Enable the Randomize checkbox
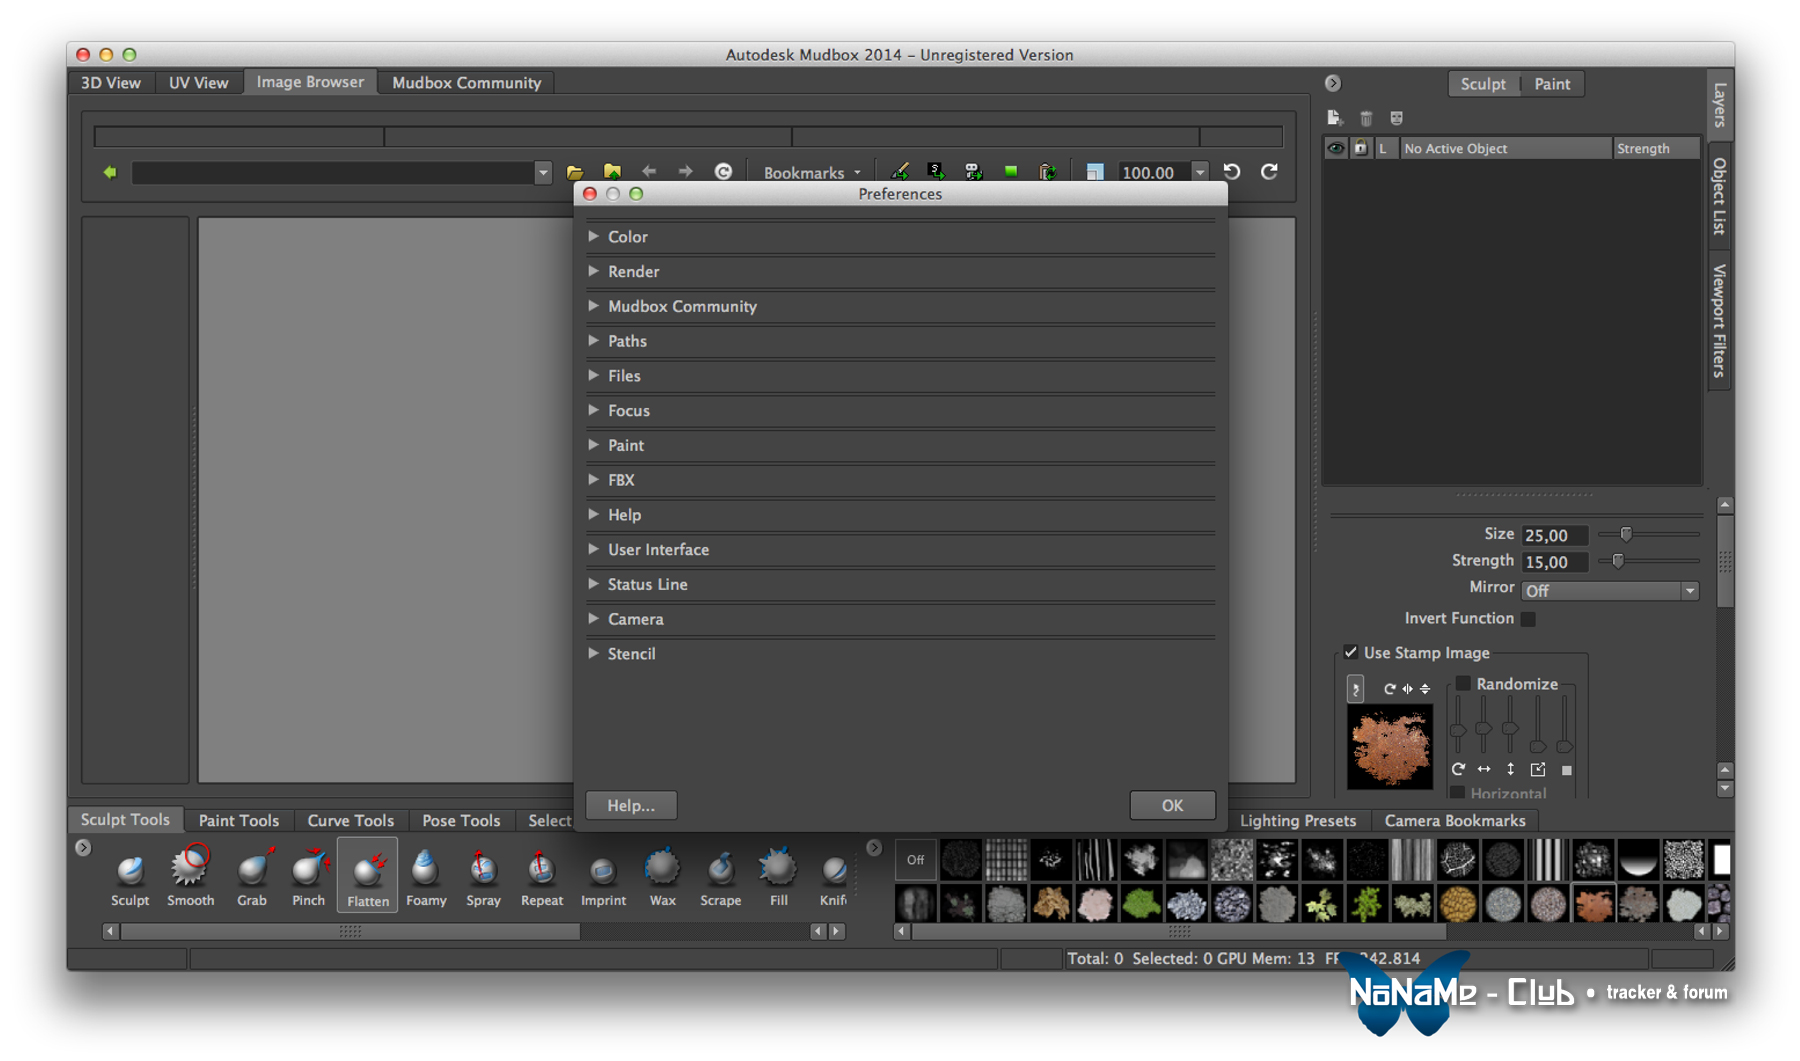1800x1061 pixels. [1463, 684]
